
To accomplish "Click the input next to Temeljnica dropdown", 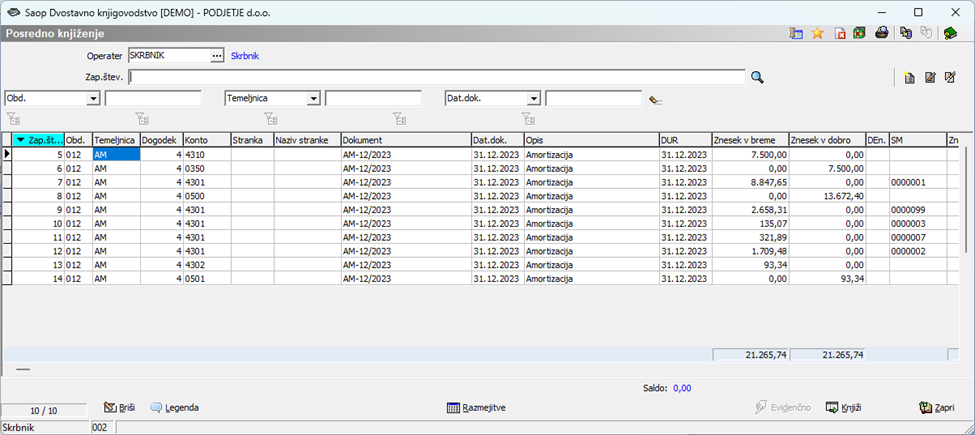I will point(373,98).
